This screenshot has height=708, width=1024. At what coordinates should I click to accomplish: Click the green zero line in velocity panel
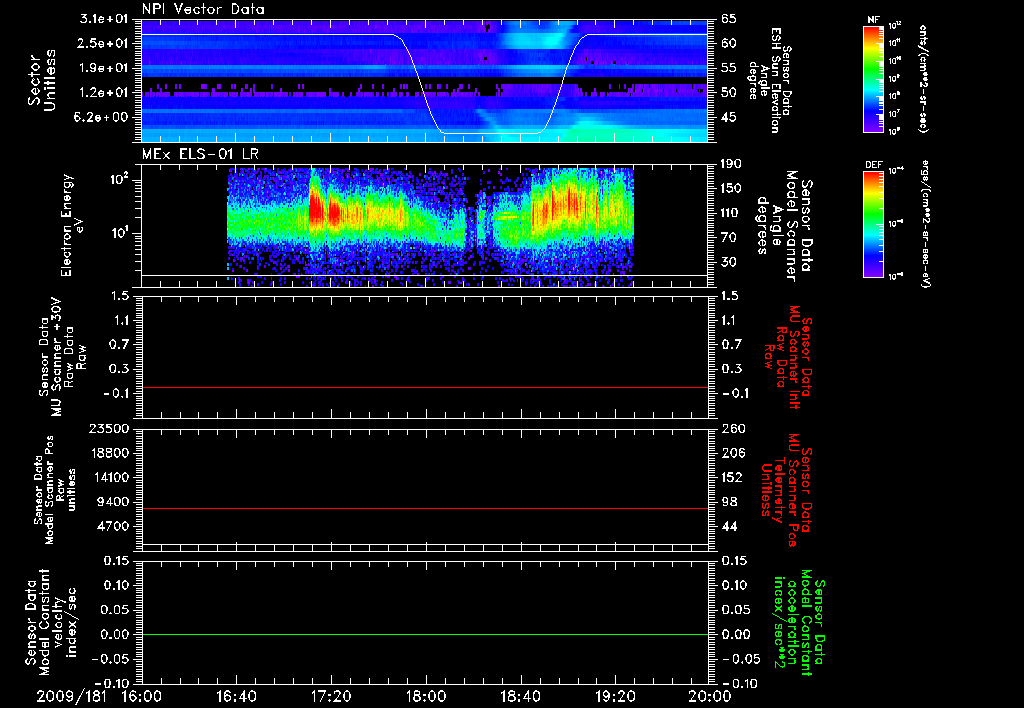[424, 634]
